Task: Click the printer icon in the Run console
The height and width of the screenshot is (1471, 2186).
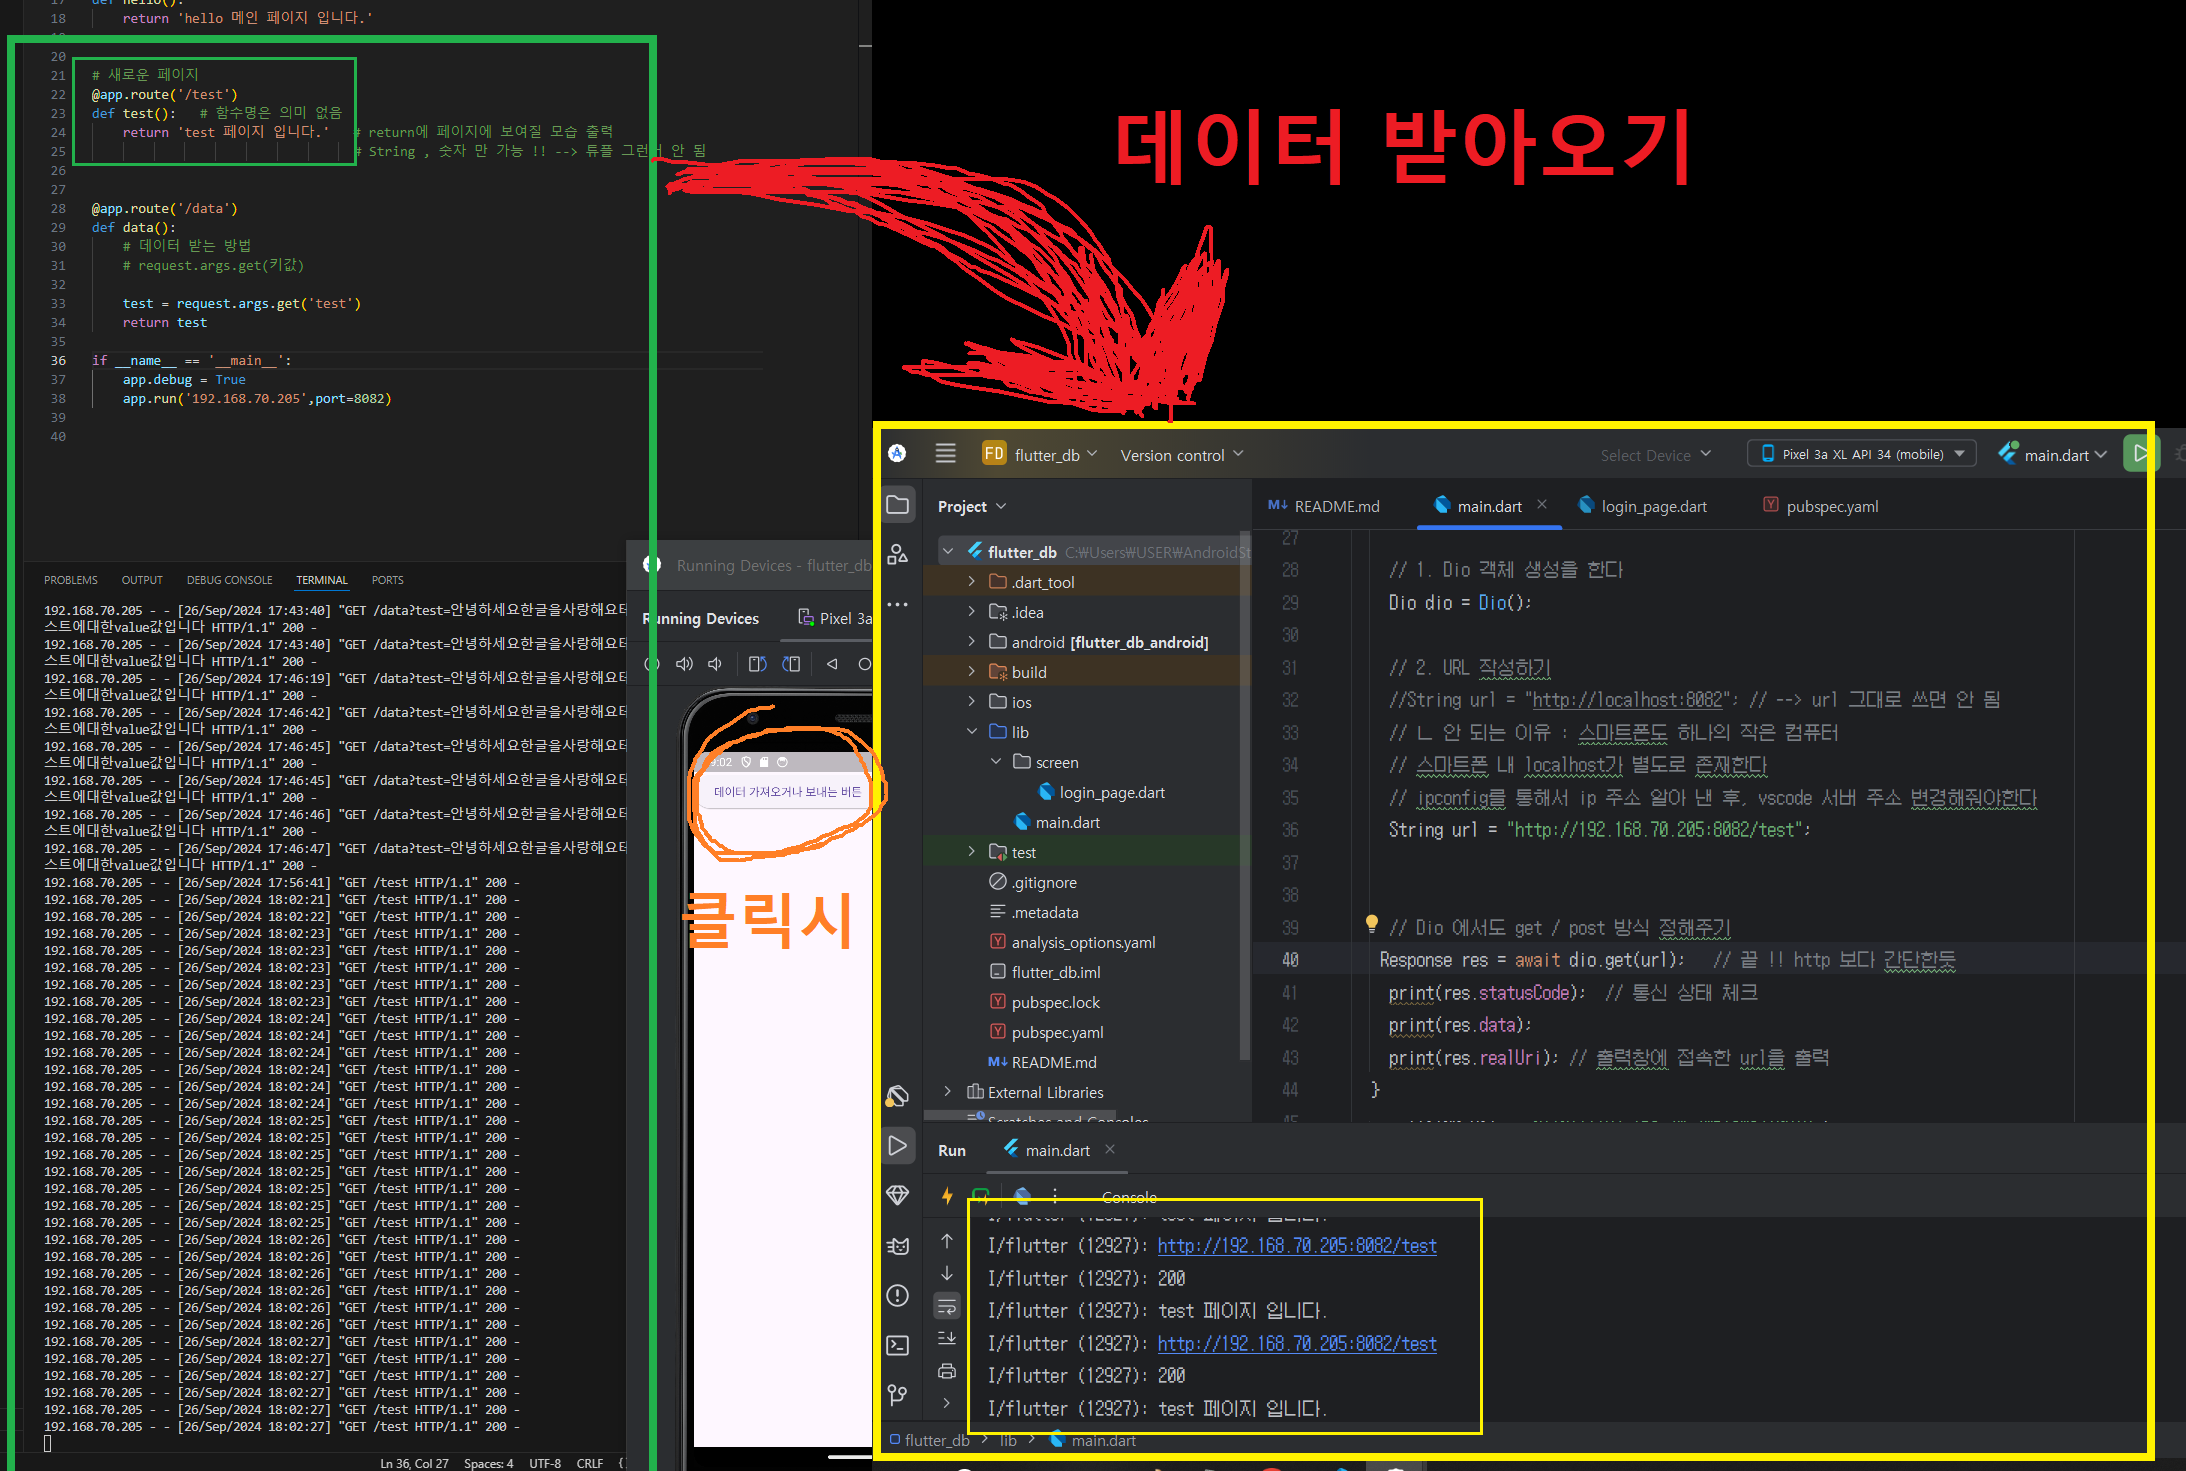Action: pyautogui.click(x=947, y=1371)
